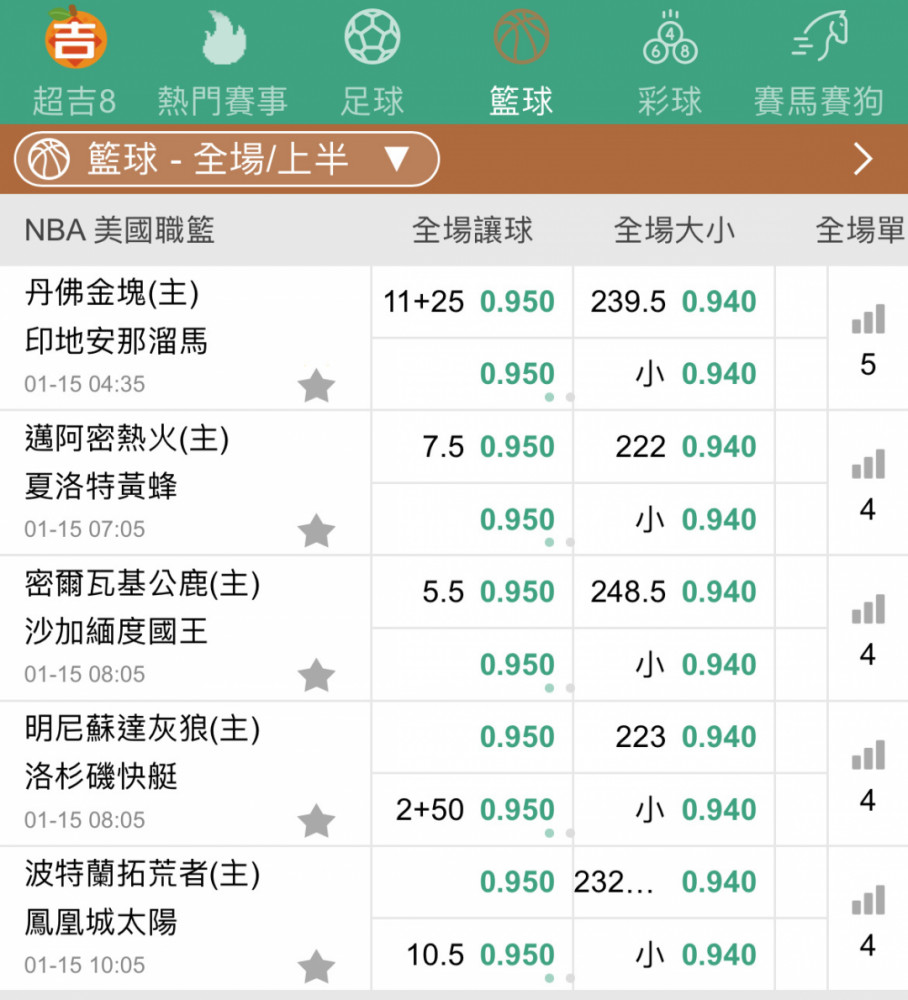Switch to the 超吉8 tab label
The width and height of the screenshot is (908, 1000).
click(x=75, y=101)
